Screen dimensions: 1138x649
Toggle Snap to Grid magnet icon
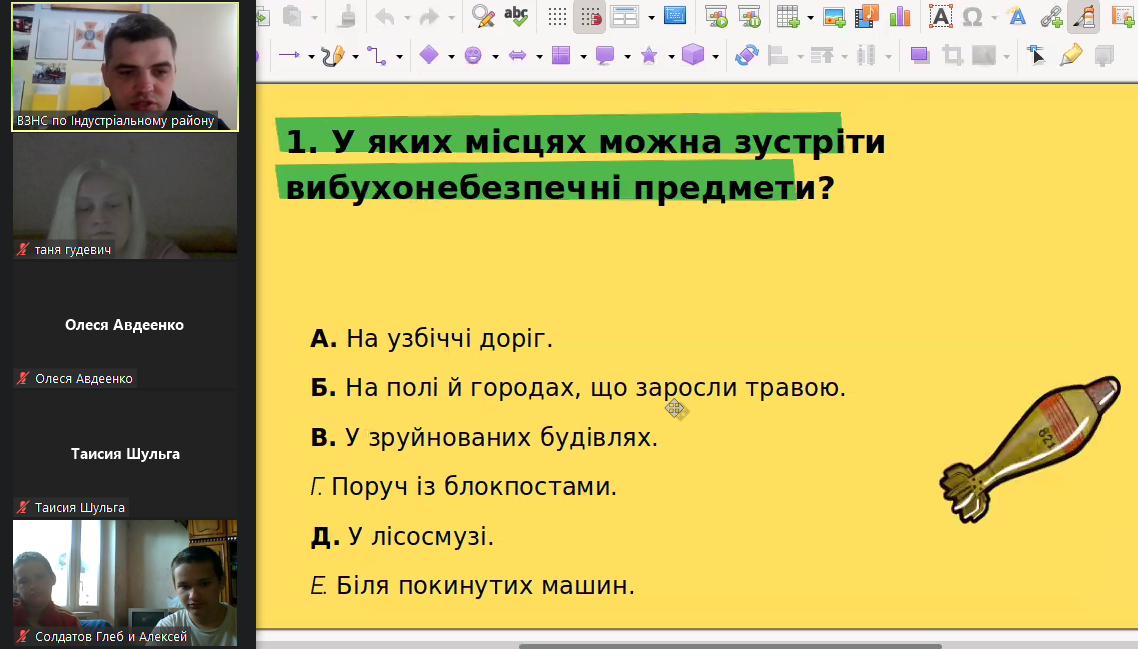click(590, 16)
